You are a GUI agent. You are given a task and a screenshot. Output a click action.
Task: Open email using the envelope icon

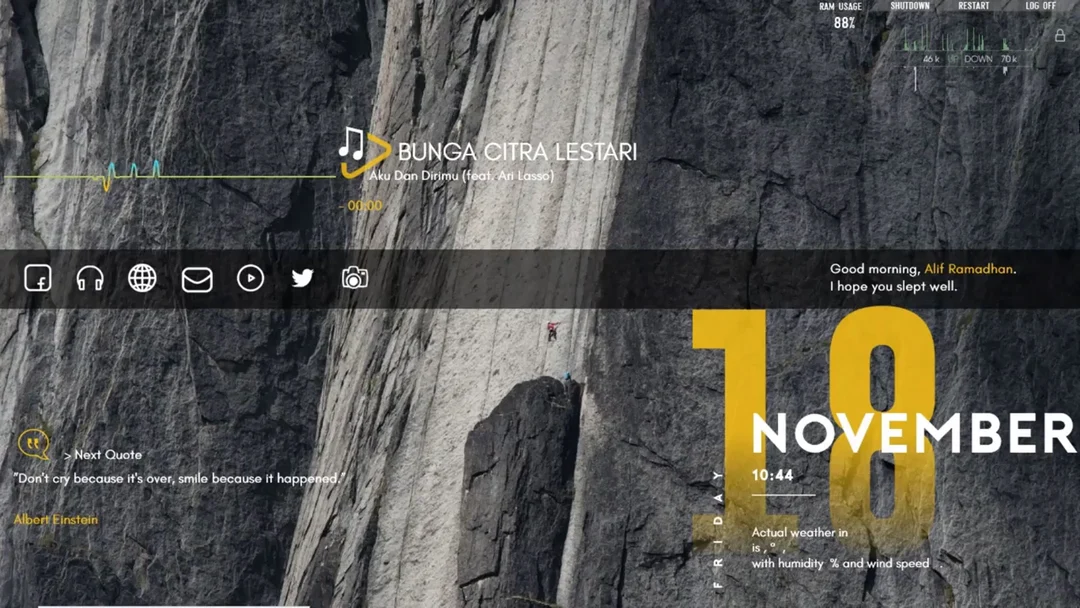pyautogui.click(x=196, y=281)
